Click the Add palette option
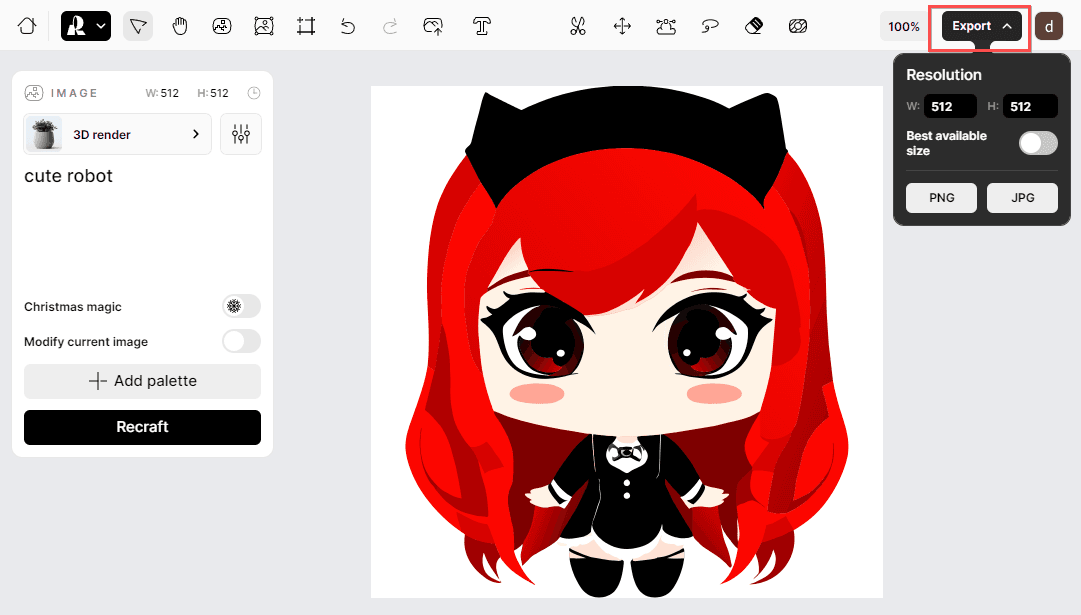This screenshot has width=1081, height=615. click(142, 381)
